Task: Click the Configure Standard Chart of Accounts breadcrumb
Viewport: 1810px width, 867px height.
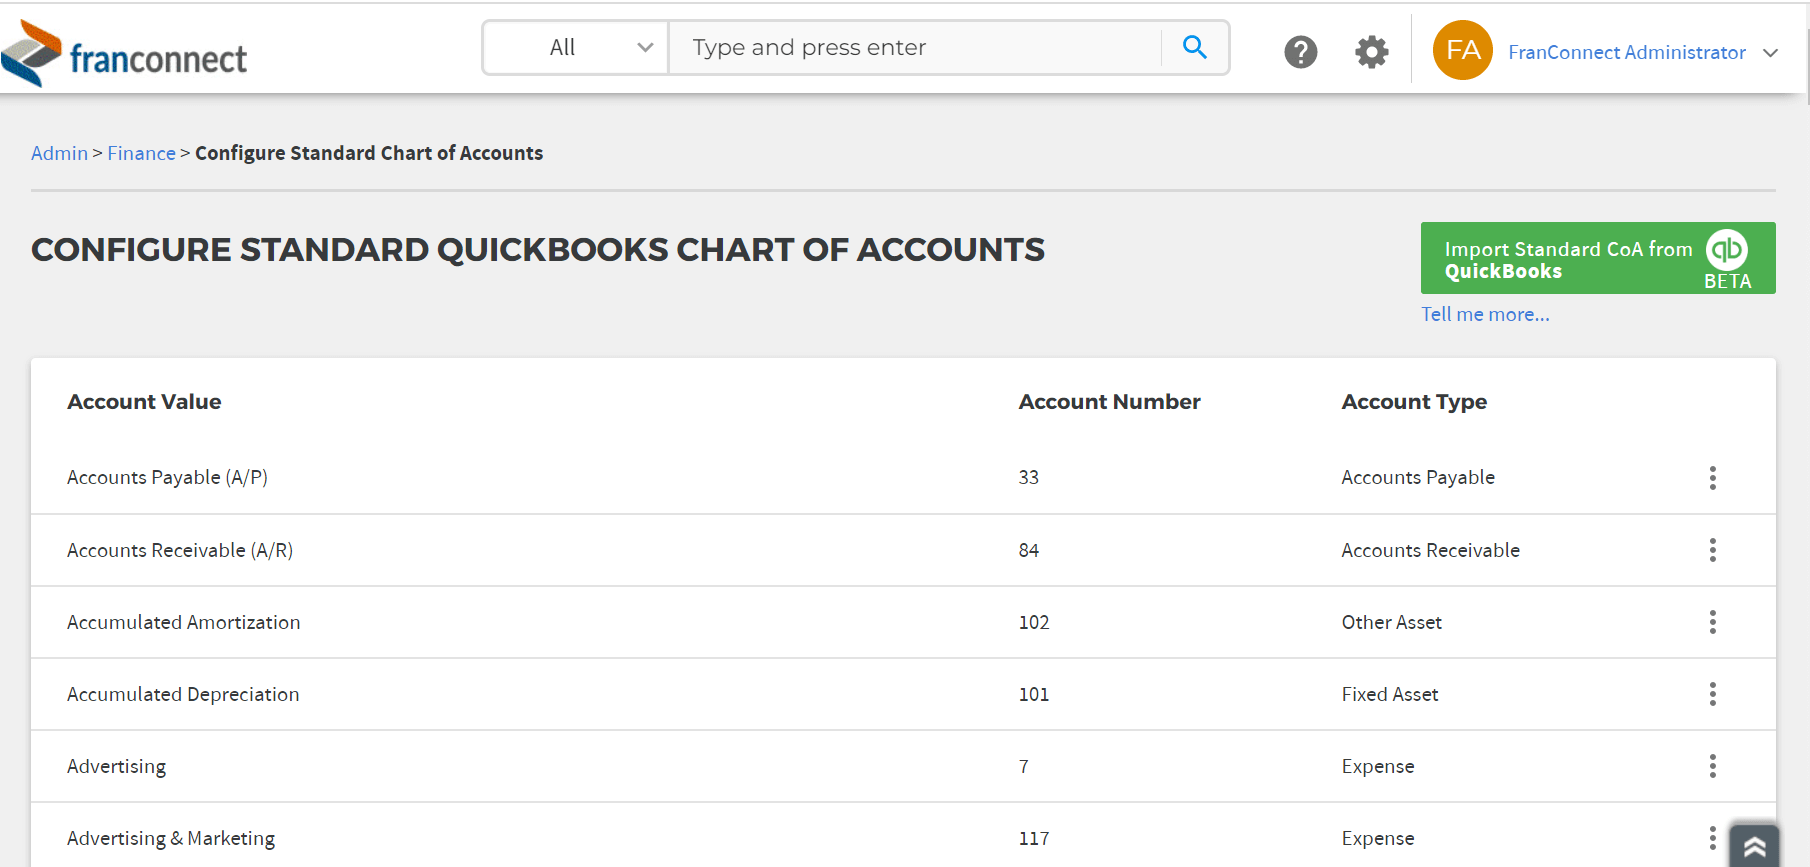Action: 369,153
